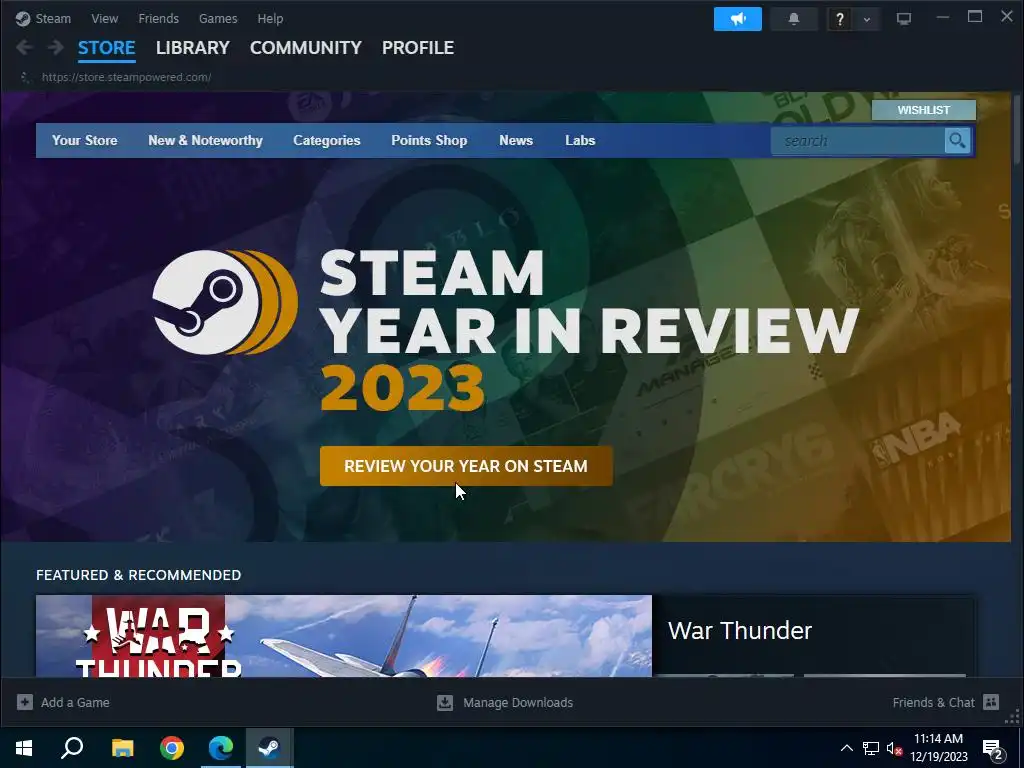Switch to the STORE tab
Viewport: 1024px width, 768px height.
tap(106, 48)
